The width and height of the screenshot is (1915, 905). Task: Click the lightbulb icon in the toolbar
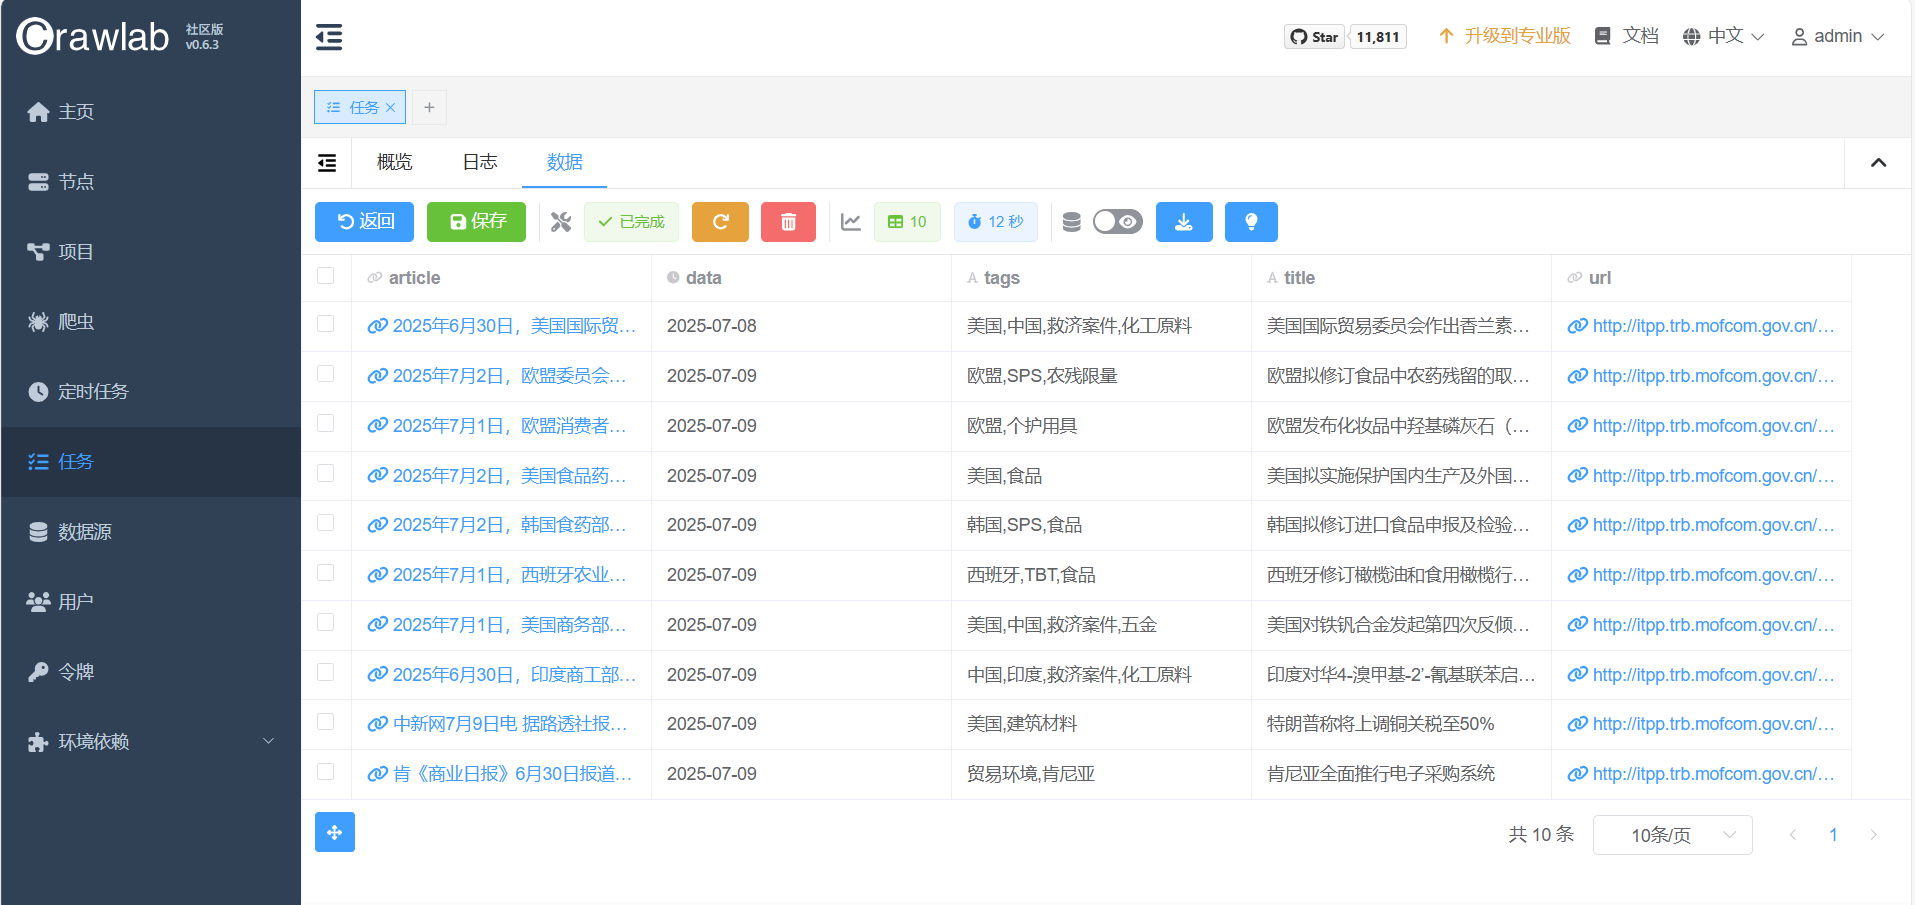[x=1251, y=221]
